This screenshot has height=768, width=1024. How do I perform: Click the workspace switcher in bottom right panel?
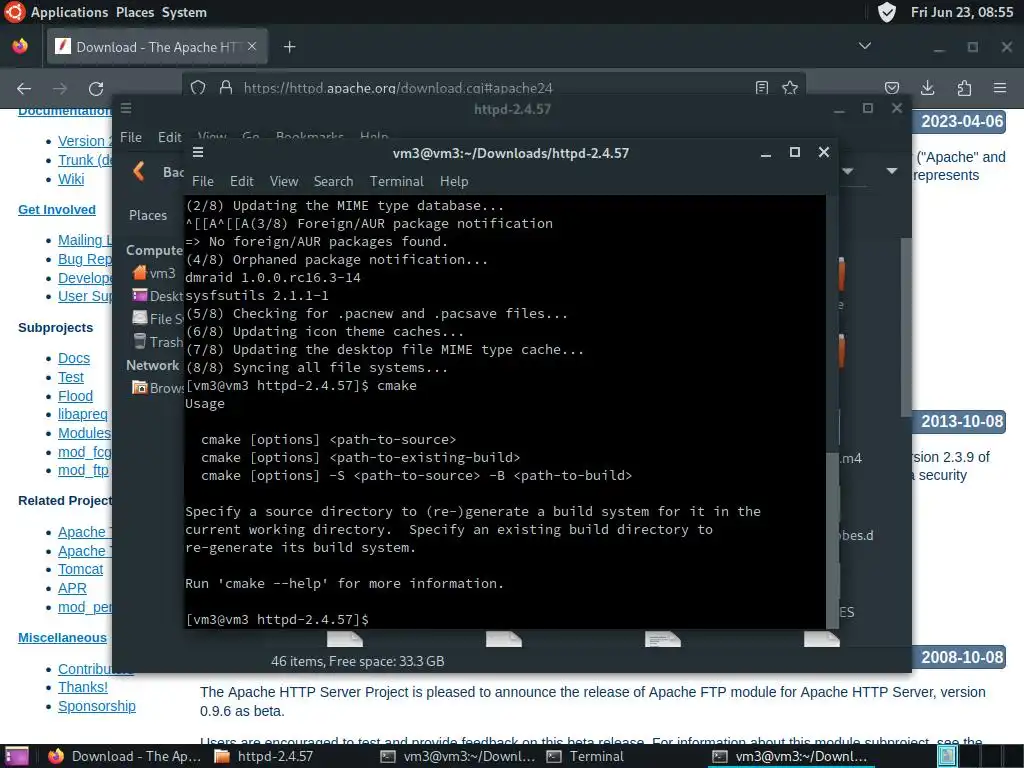coord(980,756)
